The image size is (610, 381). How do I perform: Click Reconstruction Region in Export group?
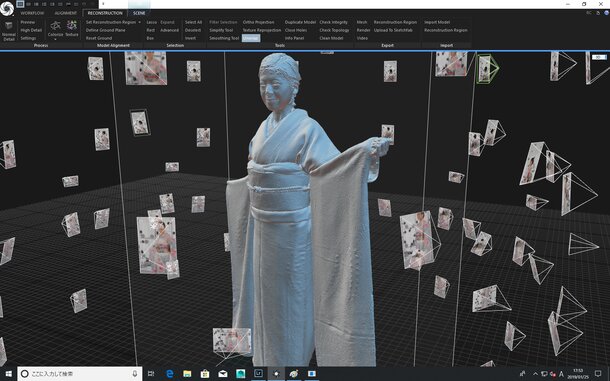pyautogui.click(x=395, y=22)
